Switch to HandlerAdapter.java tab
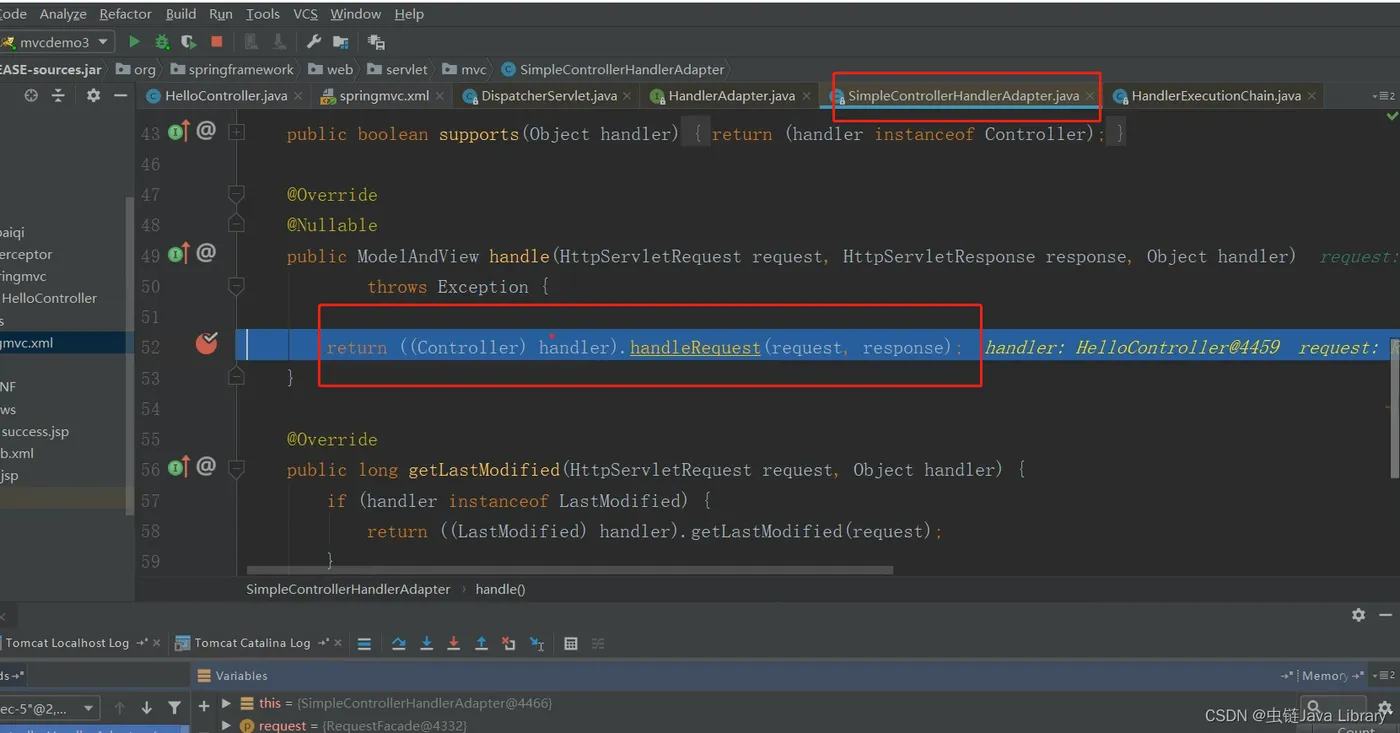The image size is (1400, 733). 732,96
